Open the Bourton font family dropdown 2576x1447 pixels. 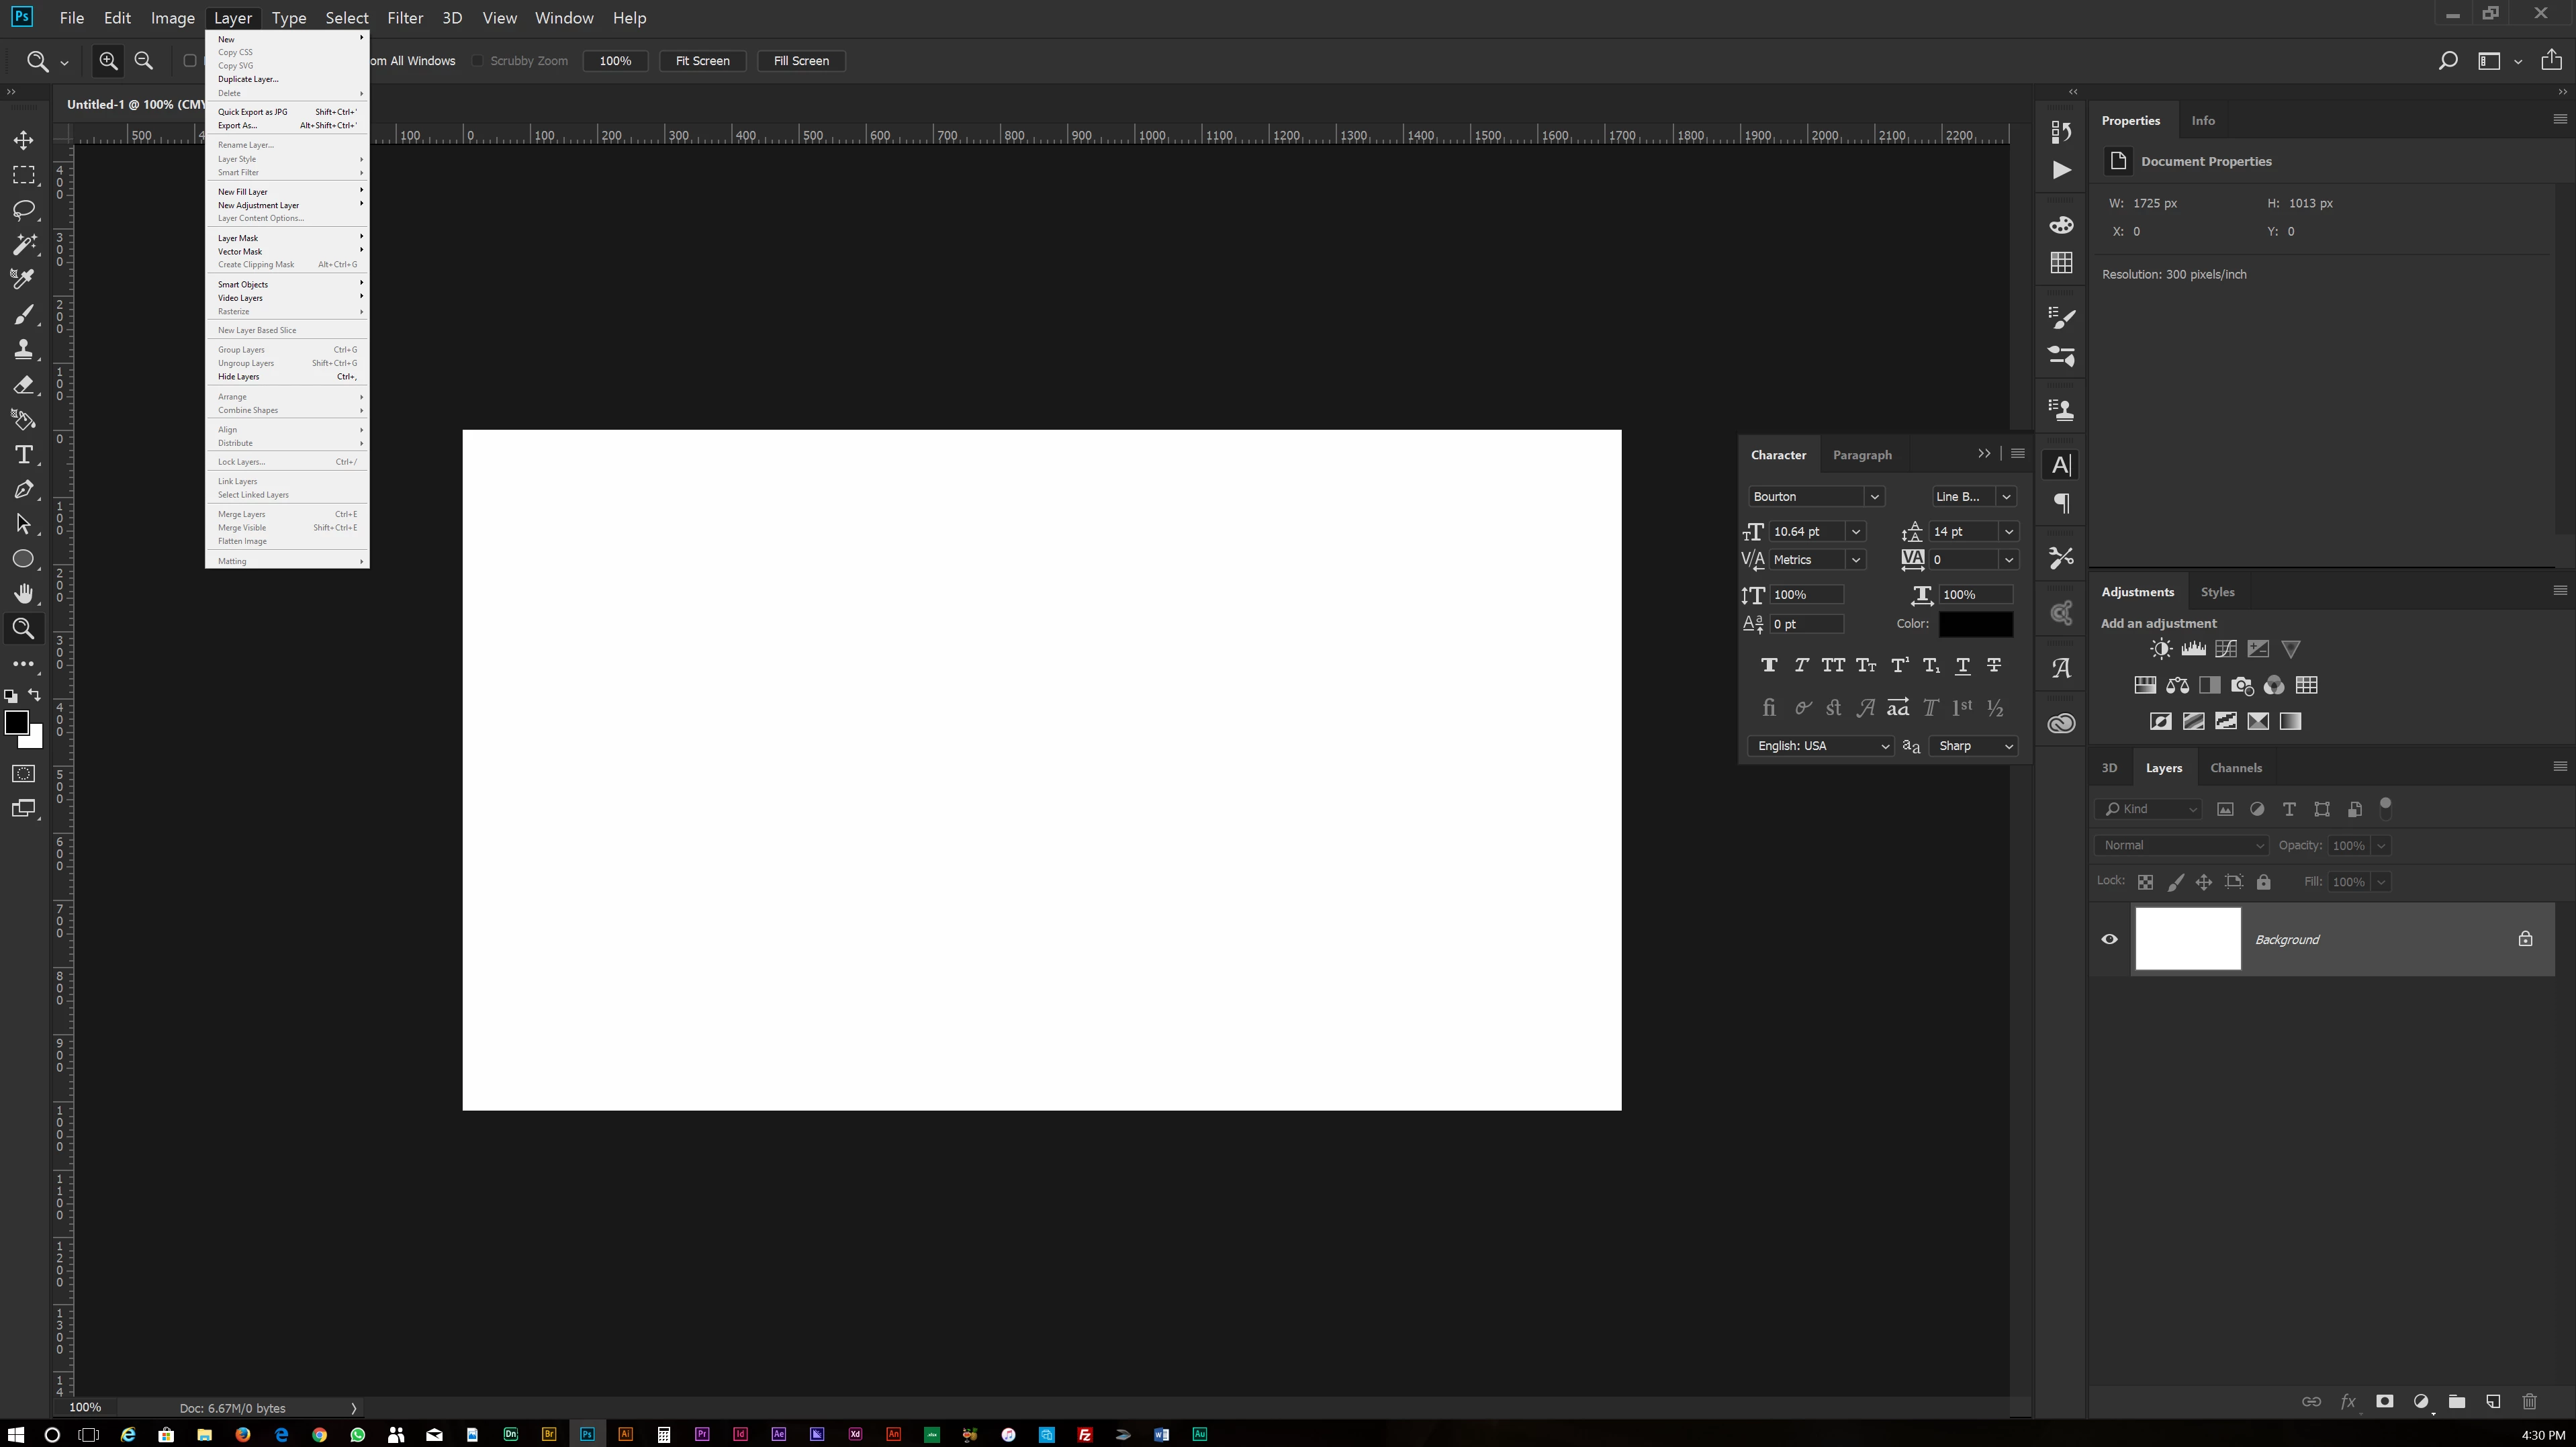click(x=1874, y=497)
